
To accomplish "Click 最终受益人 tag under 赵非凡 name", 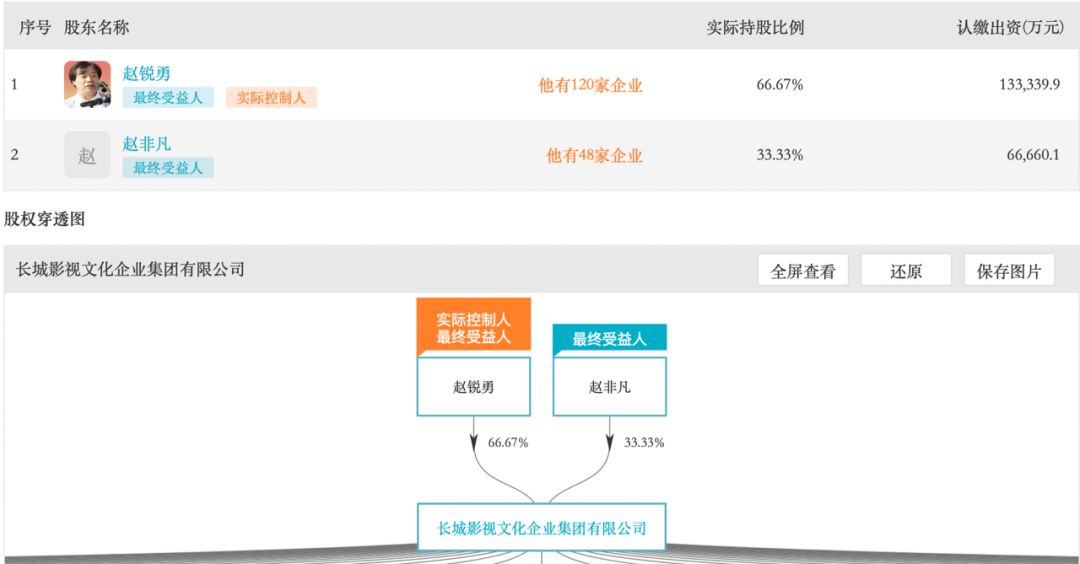I will (168, 168).
